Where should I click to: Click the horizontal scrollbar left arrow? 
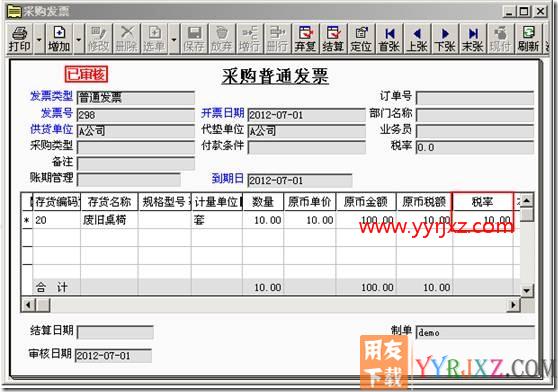pyautogui.click(x=28, y=305)
